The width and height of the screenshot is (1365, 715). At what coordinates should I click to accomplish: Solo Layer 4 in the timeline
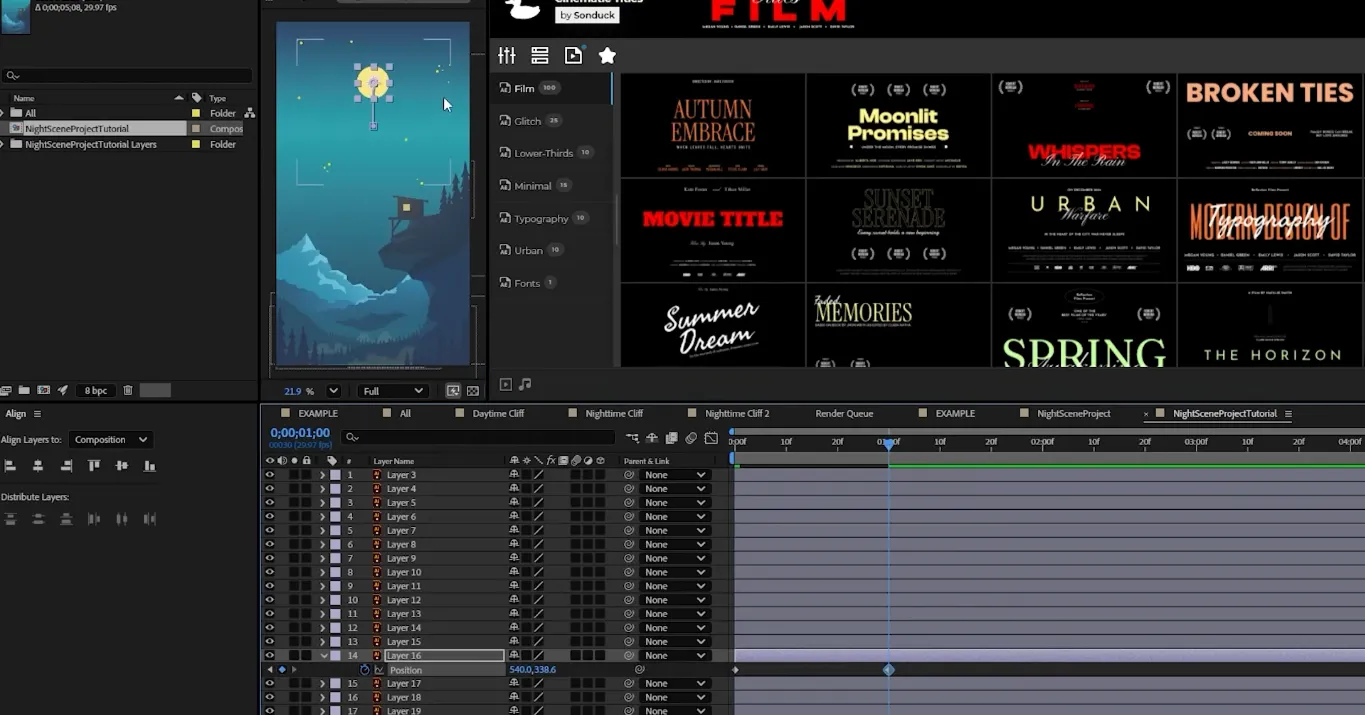tap(294, 488)
